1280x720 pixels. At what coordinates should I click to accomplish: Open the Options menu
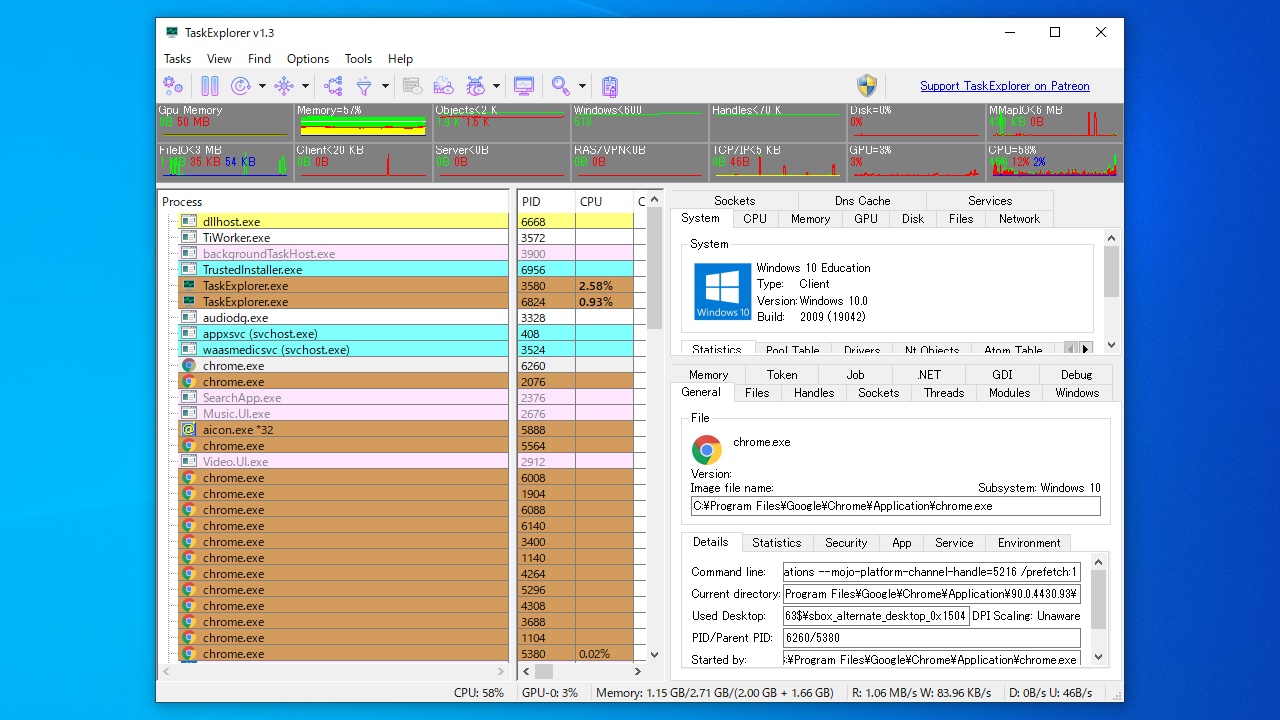[x=308, y=59]
